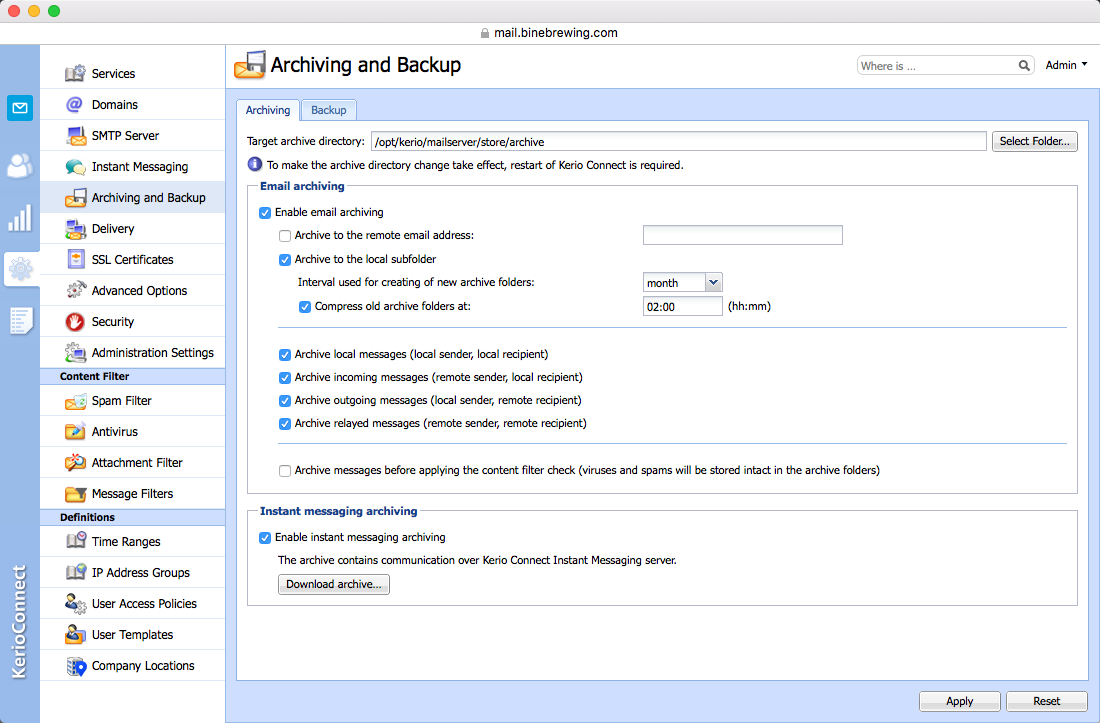Click the SSL Certificates icon
The height and width of the screenshot is (723, 1100).
click(75, 259)
